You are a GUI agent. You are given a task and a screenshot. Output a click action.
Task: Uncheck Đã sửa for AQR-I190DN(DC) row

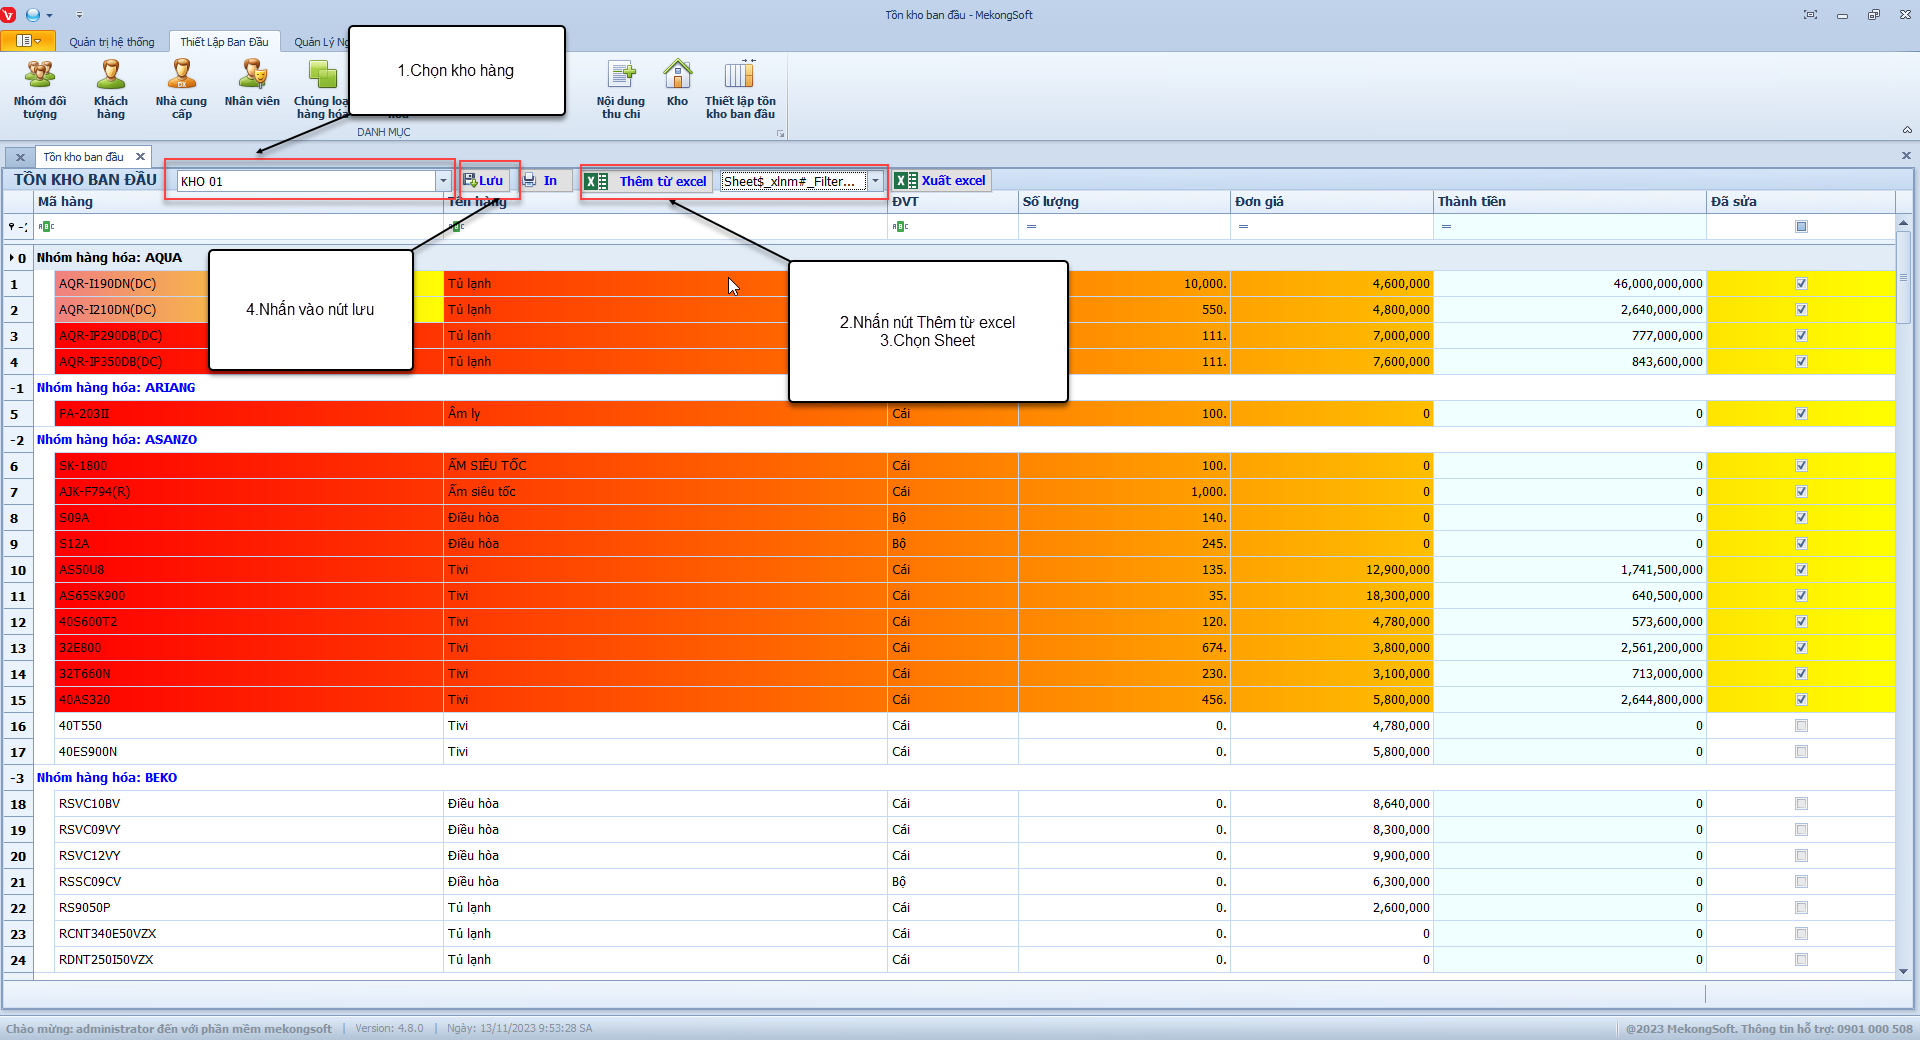(x=1801, y=284)
